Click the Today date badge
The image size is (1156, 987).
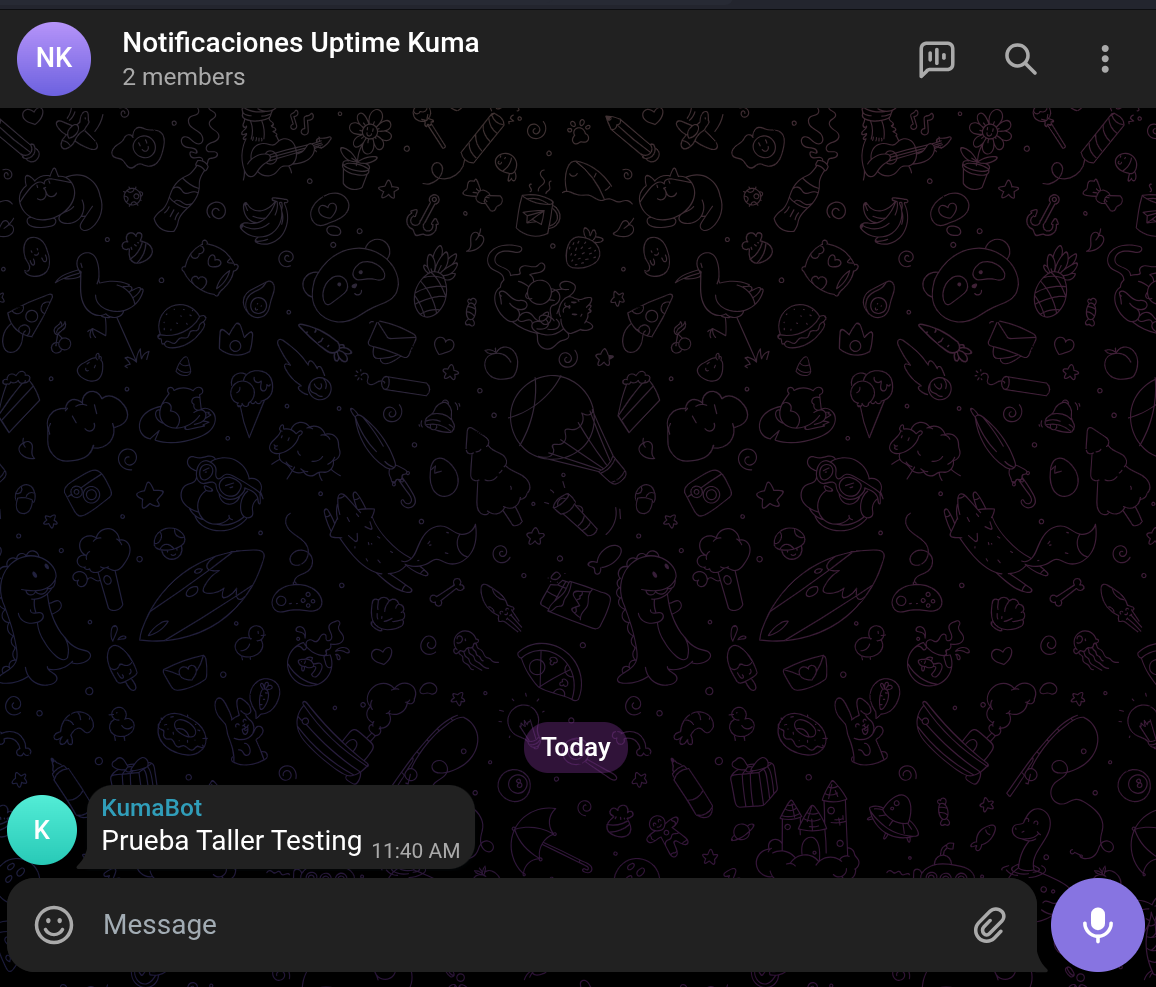[576, 748]
